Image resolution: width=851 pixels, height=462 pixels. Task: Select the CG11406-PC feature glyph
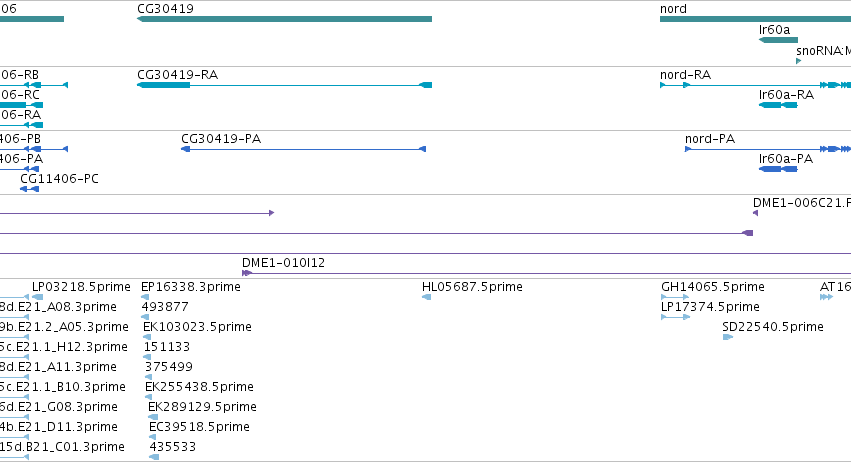click(x=29, y=189)
